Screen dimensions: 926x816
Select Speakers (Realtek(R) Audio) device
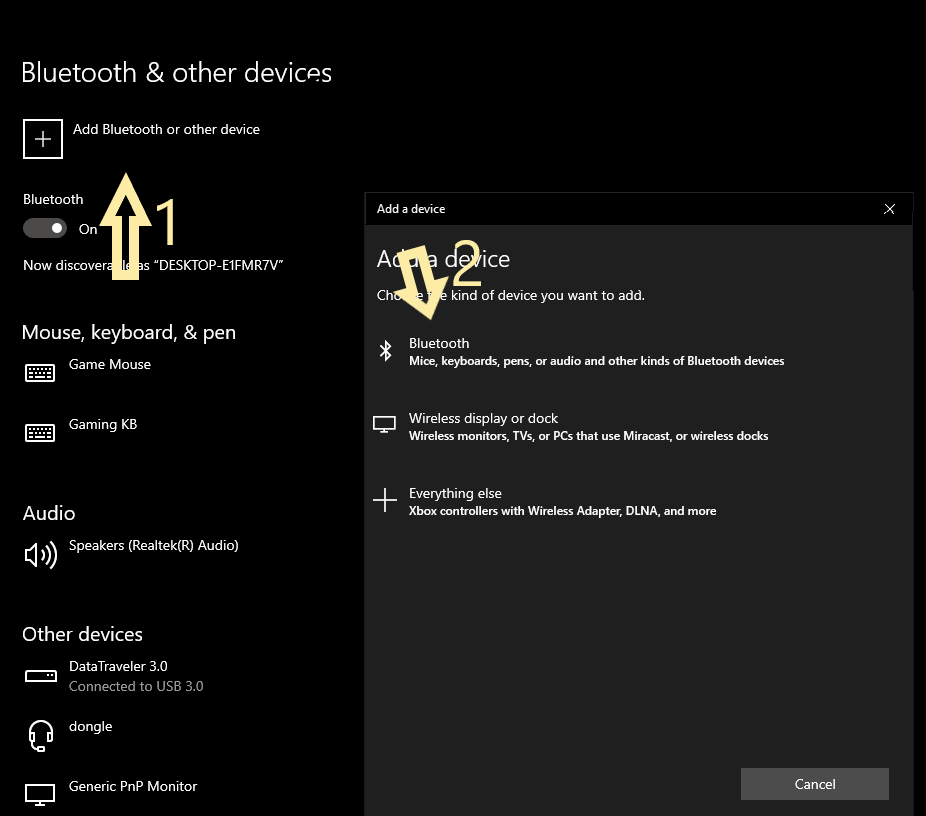153,546
